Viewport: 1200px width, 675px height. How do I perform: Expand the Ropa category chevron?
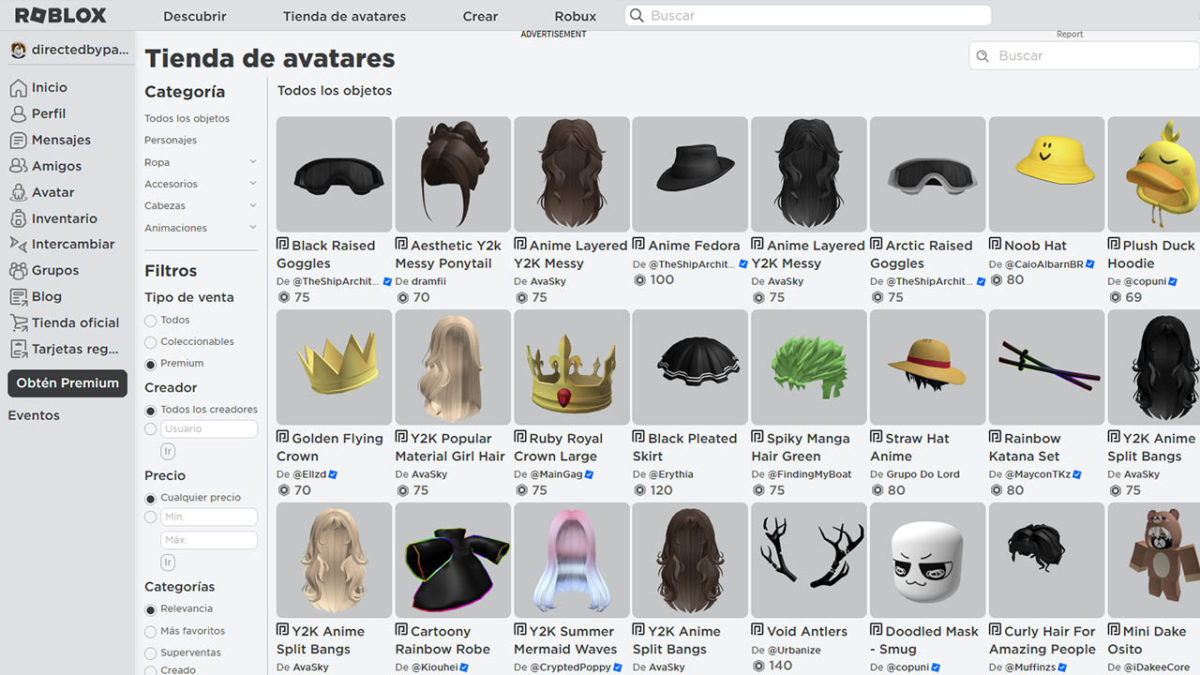253,162
